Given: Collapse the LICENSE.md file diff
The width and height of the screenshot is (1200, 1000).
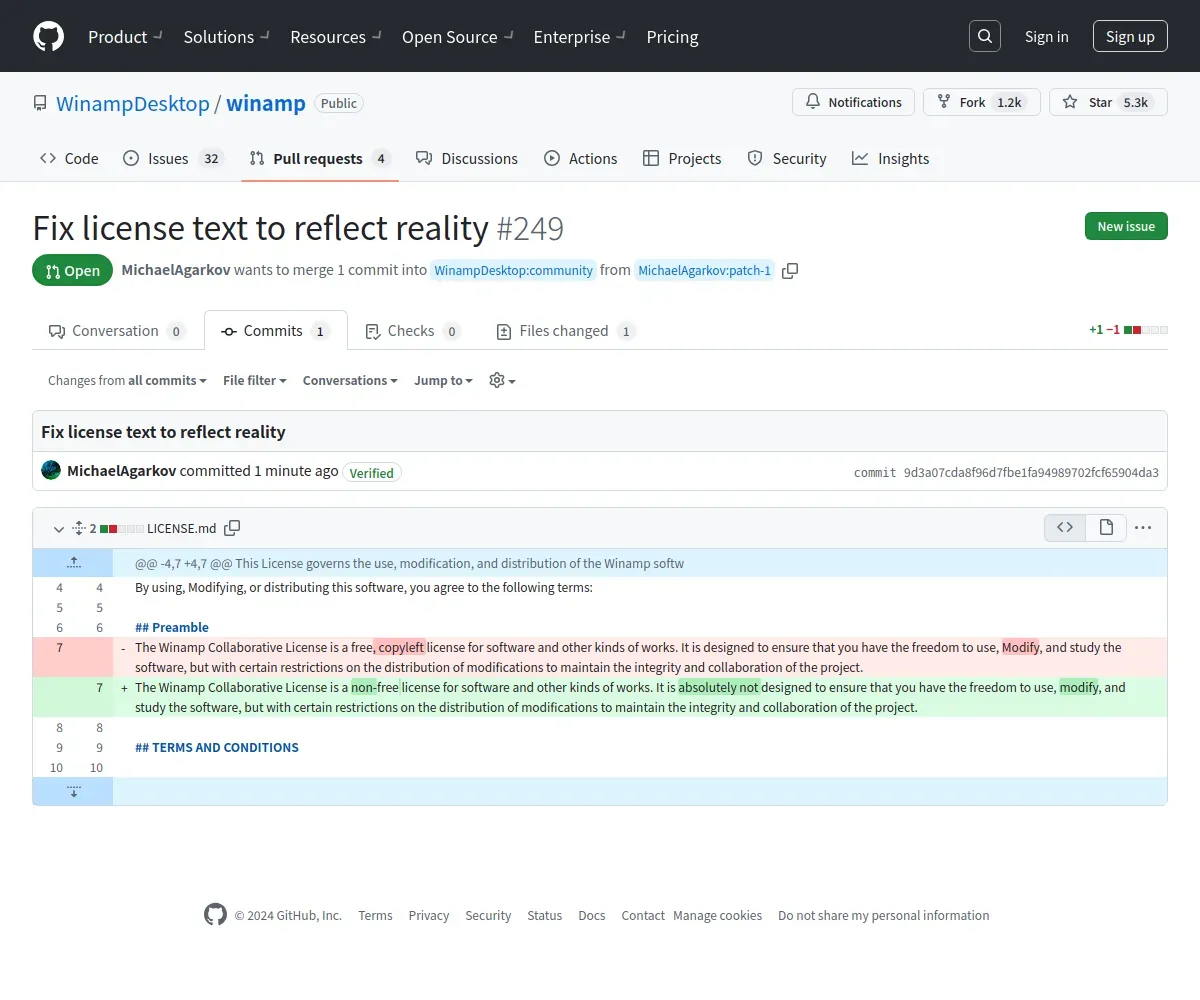Looking at the screenshot, I should click(x=58, y=528).
